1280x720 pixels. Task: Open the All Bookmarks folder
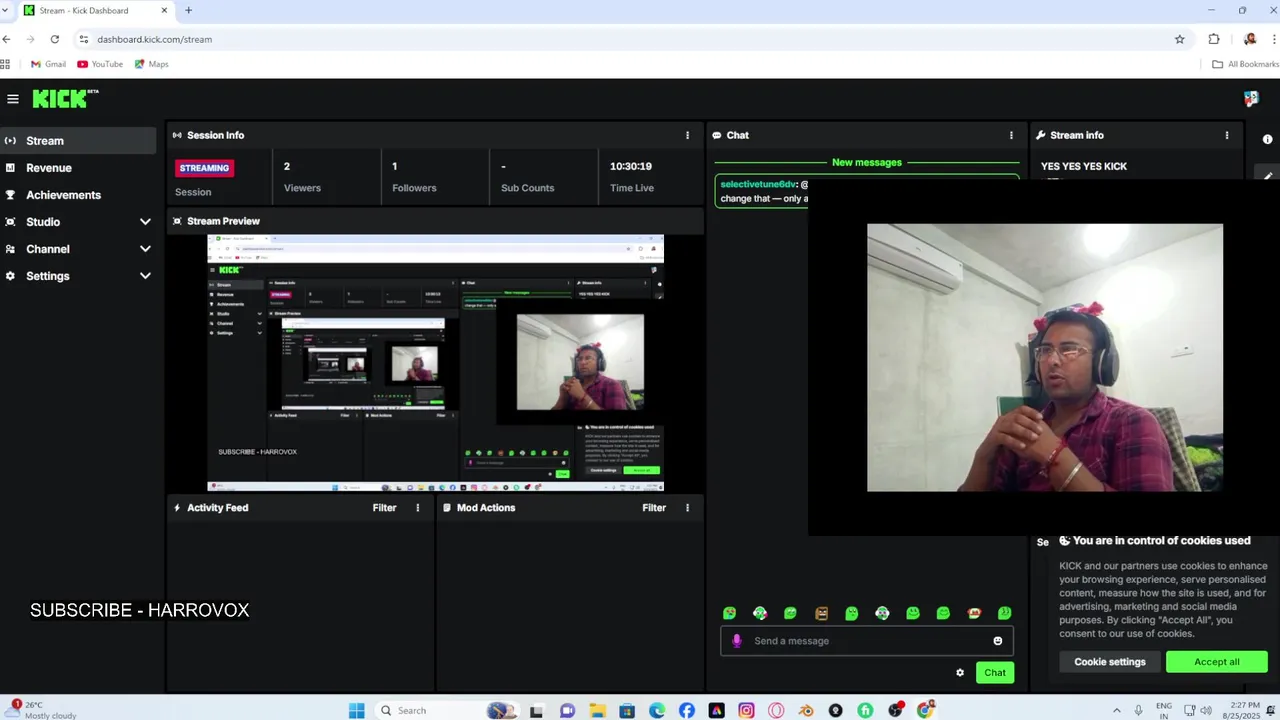(1245, 64)
